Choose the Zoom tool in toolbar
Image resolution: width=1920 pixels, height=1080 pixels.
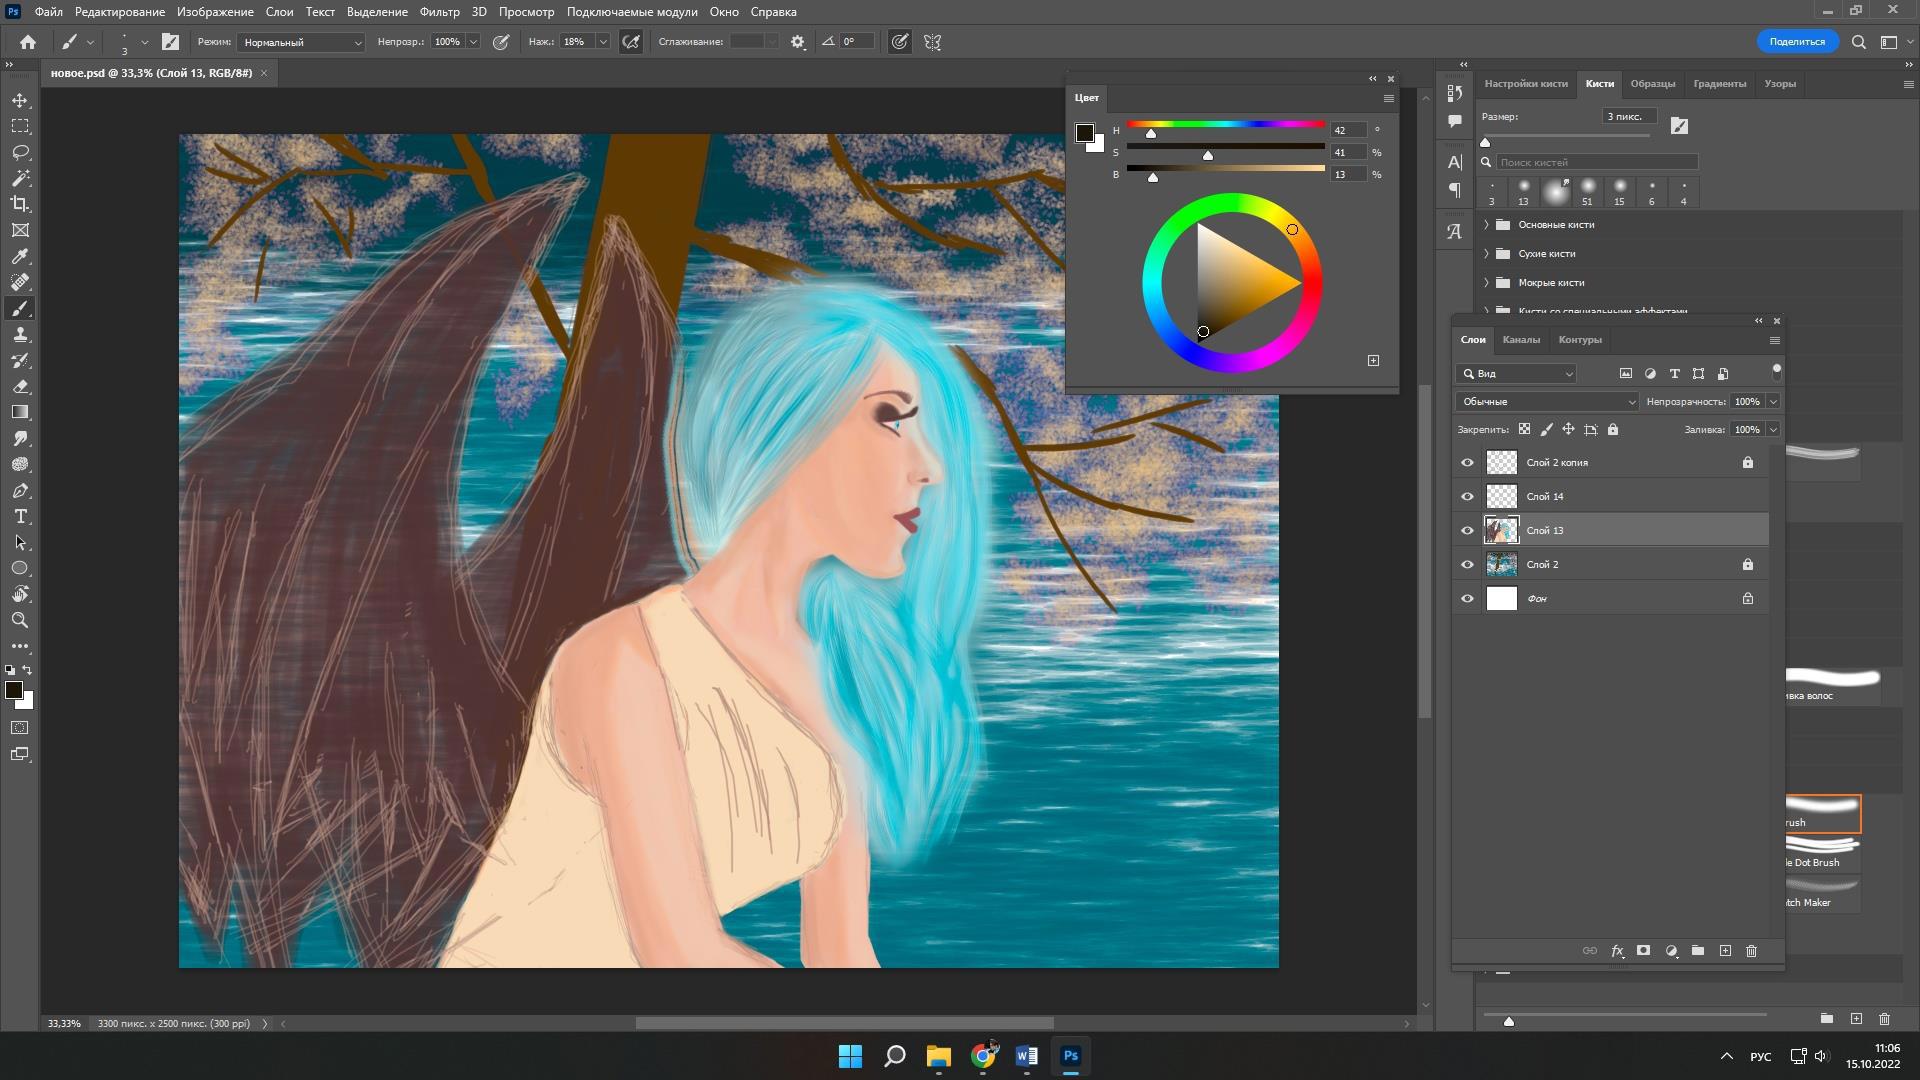(x=20, y=620)
